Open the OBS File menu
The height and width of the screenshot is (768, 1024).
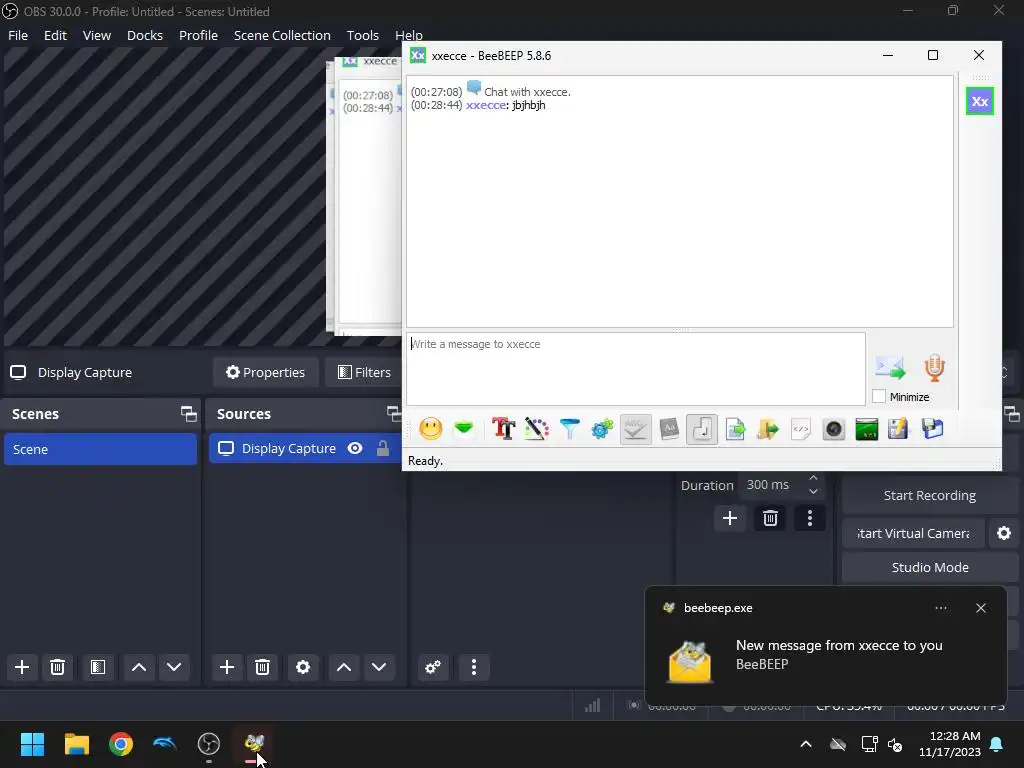click(x=18, y=35)
